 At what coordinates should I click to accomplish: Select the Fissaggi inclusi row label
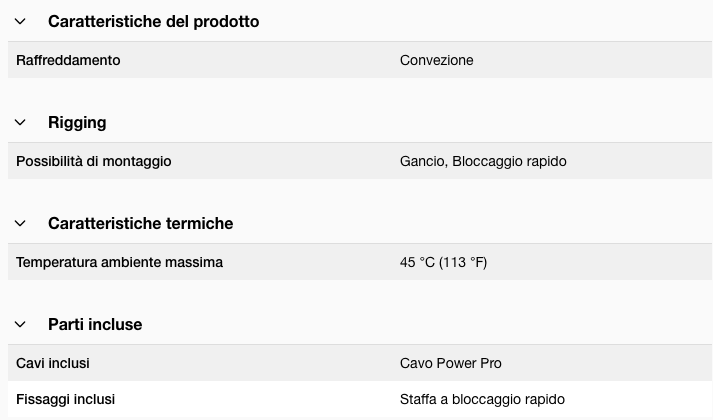65,399
